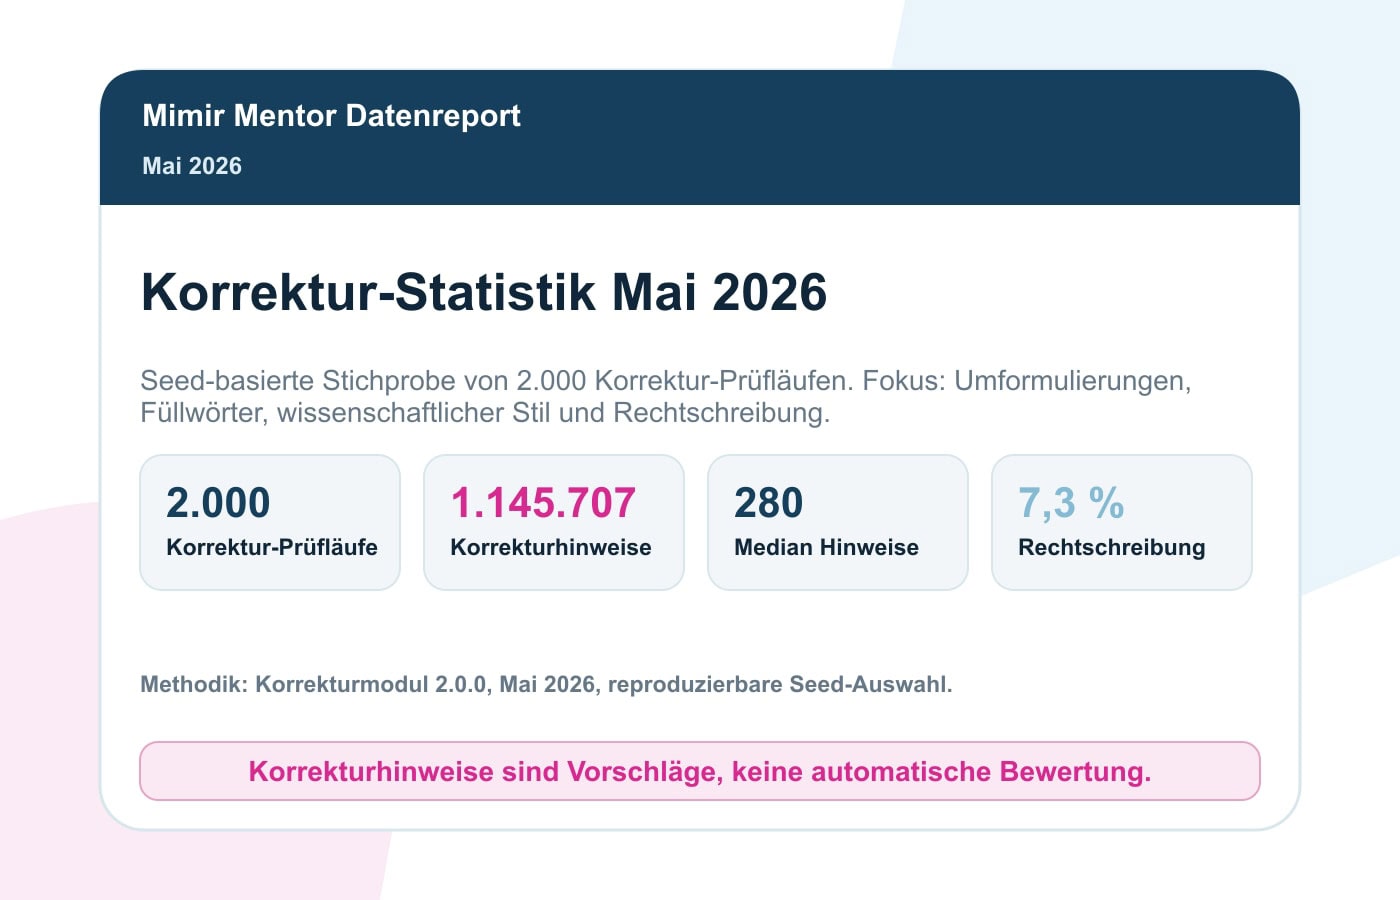
Task: Select the Korrekturhinweise card label
Action: [551, 548]
